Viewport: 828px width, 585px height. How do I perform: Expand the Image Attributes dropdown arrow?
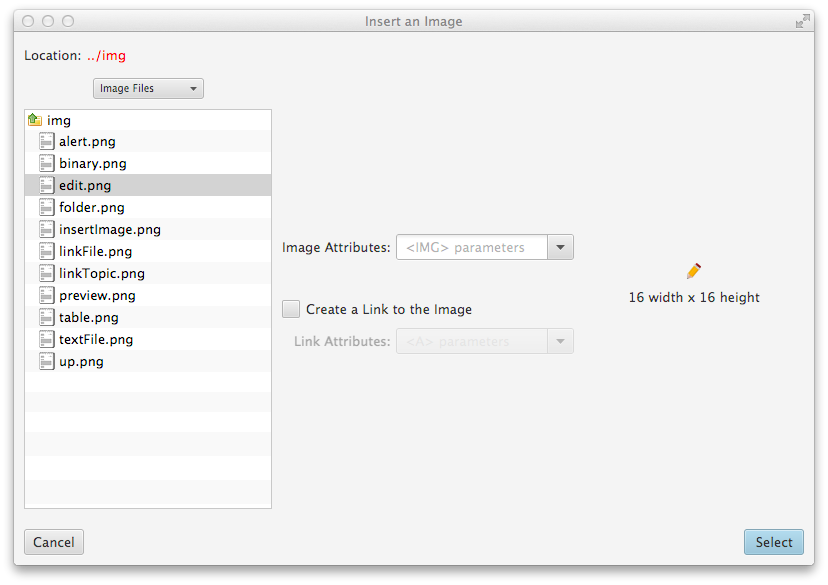[x=560, y=247]
